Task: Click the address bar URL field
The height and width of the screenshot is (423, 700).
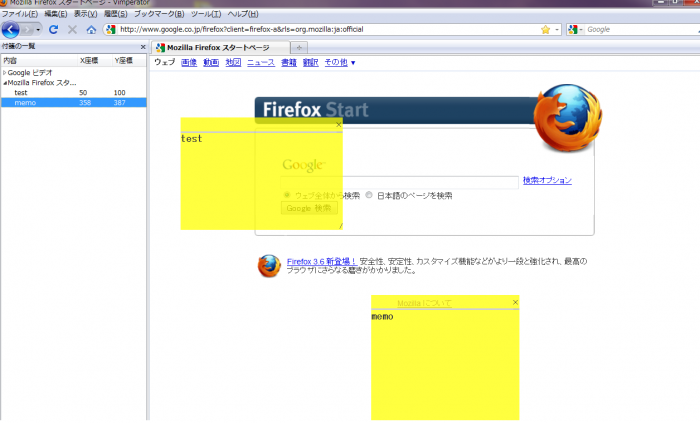Action: click(x=328, y=29)
